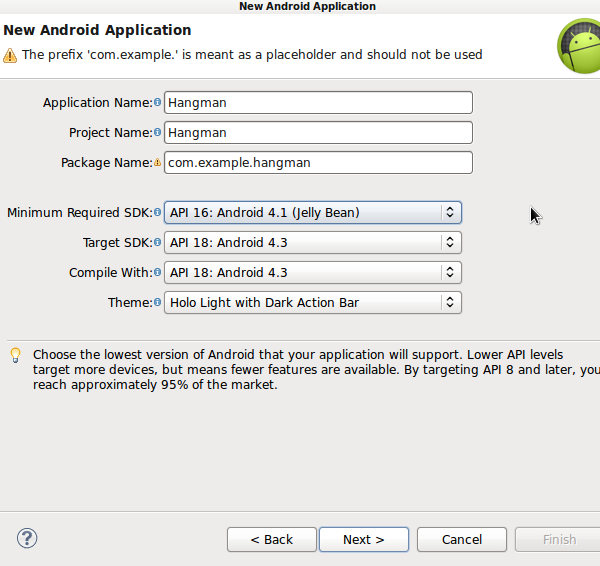Click the Package Name text field
The width and height of the screenshot is (600, 566).
(318, 163)
